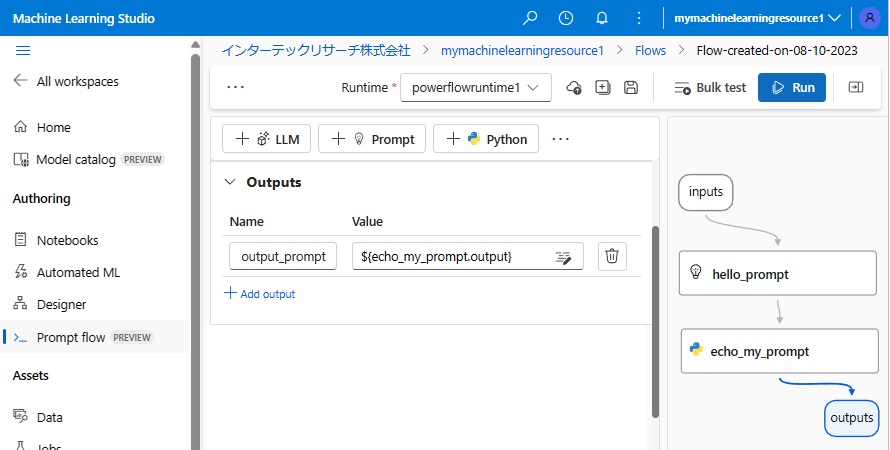This screenshot has width=890, height=450.
Task: Select the hello_prompt graph node
Action: point(778,274)
